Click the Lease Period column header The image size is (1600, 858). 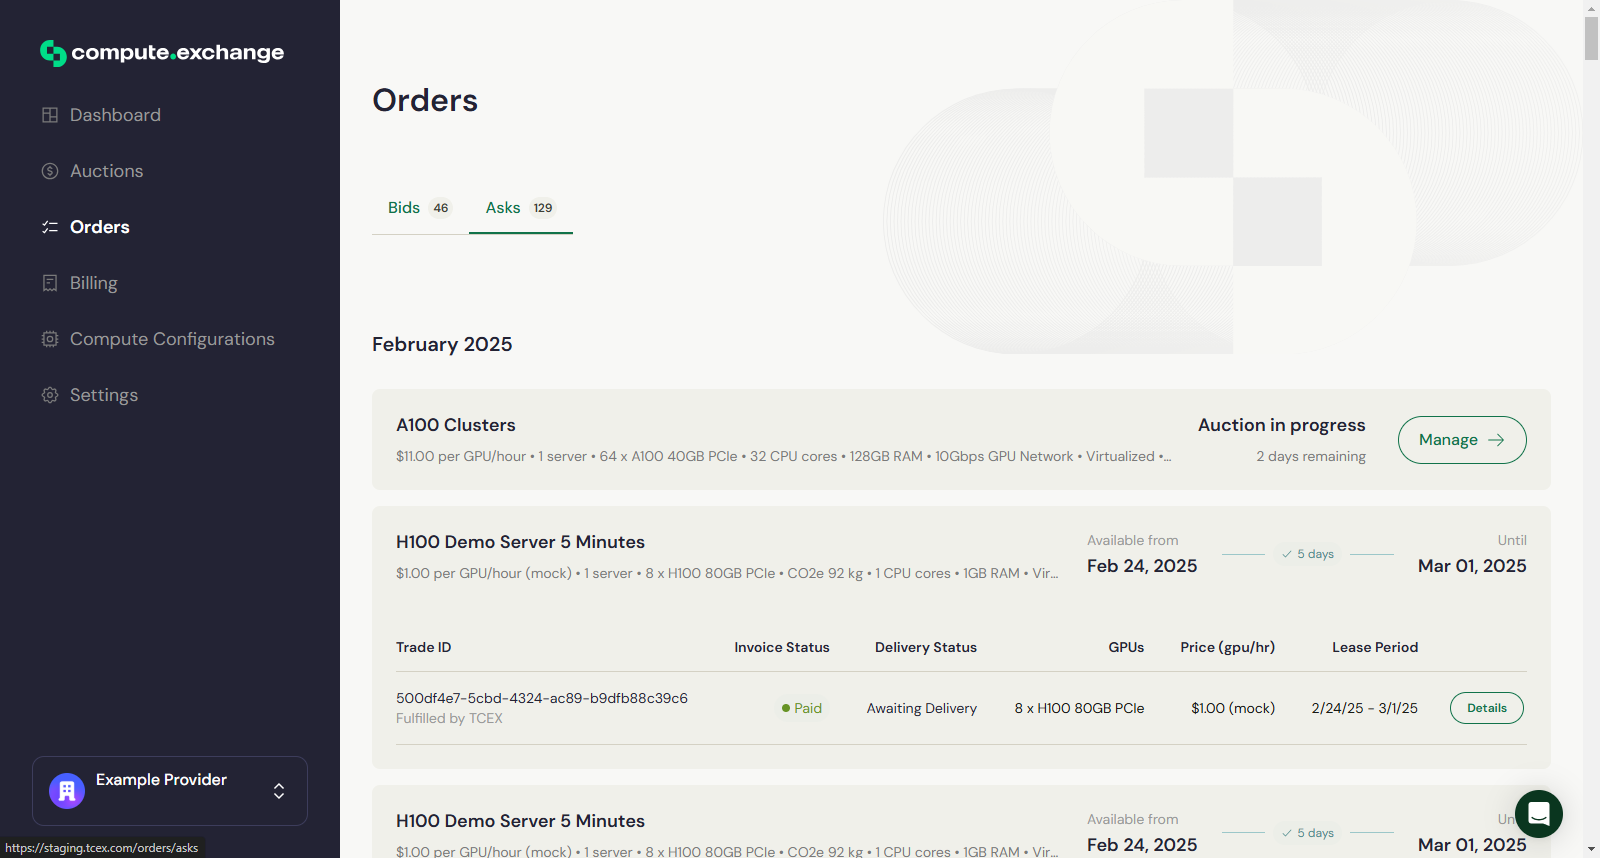pyautogui.click(x=1375, y=647)
